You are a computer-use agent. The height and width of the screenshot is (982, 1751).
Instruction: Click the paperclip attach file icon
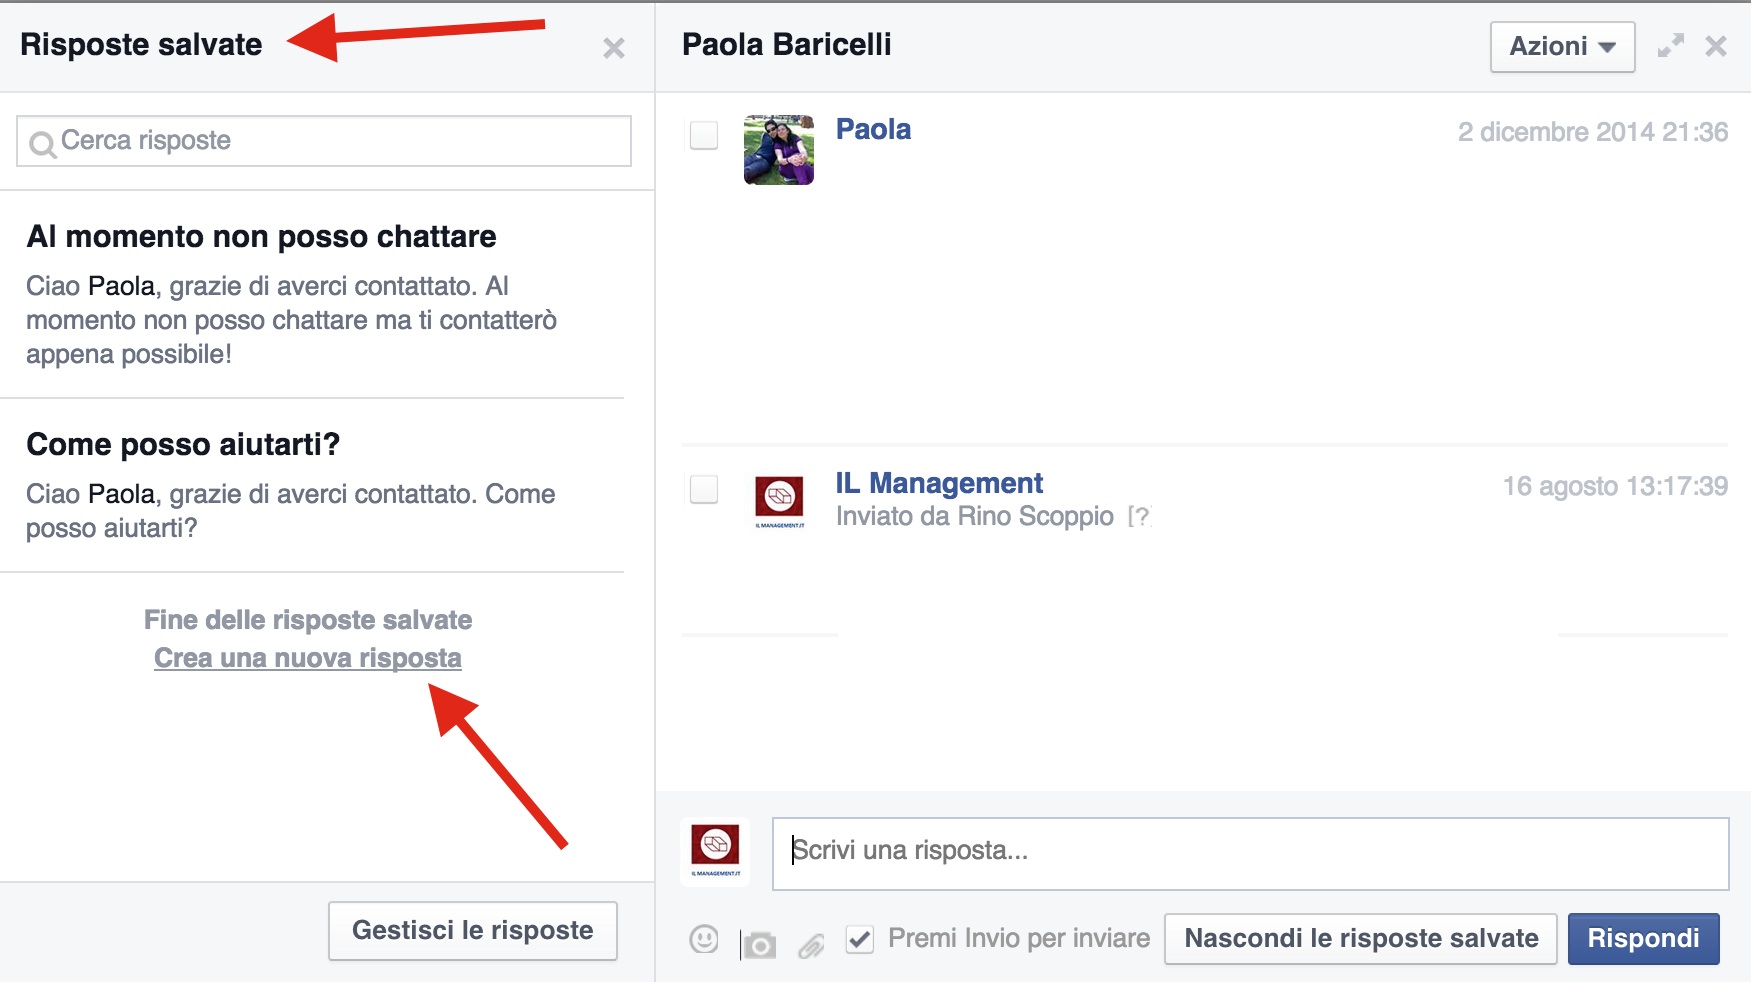tap(811, 944)
